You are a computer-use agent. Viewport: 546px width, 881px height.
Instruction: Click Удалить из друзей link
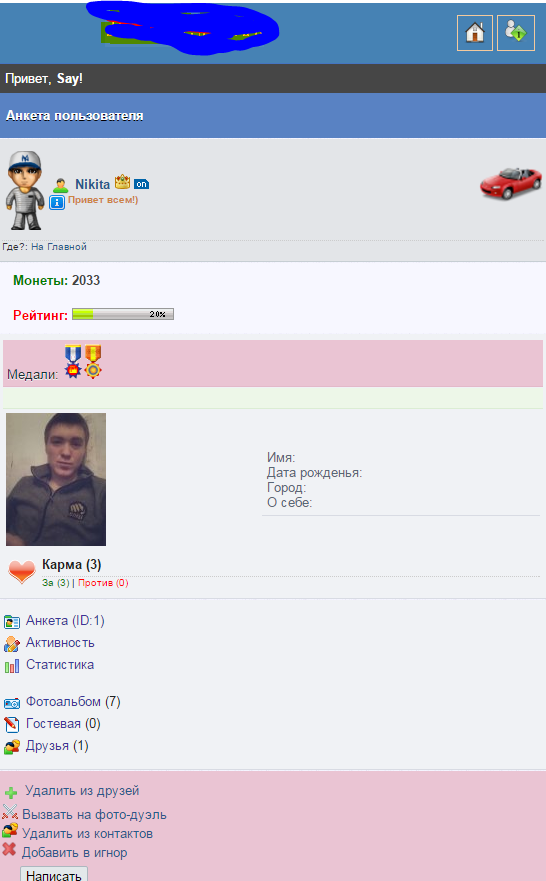pyautogui.click(x=82, y=791)
